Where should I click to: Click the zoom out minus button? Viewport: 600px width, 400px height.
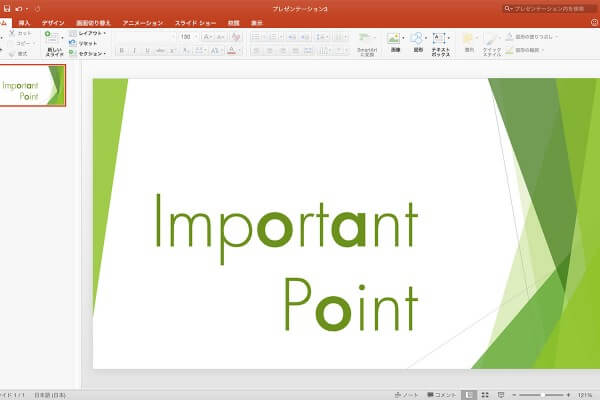click(x=514, y=395)
